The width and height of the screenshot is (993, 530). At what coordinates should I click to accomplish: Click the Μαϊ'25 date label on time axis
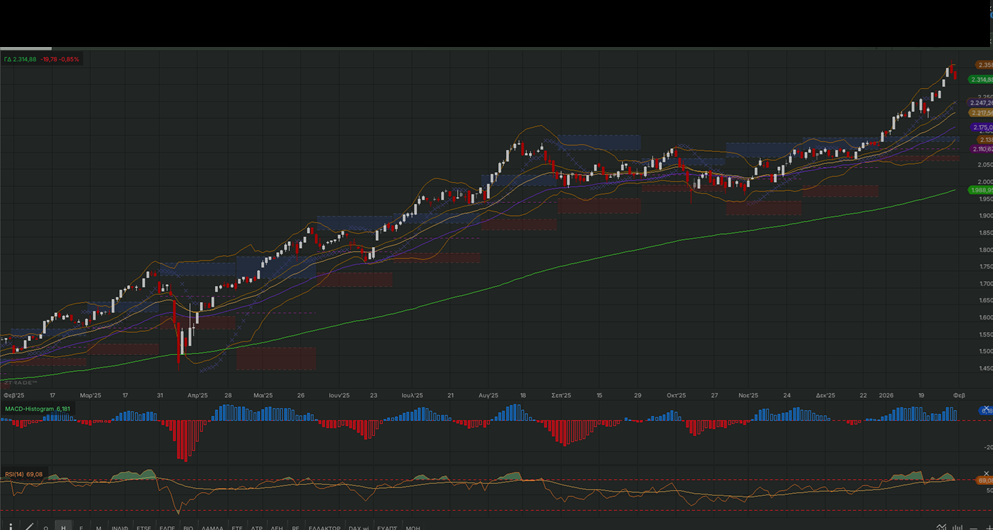pyautogui.click(x=263, y=395)
